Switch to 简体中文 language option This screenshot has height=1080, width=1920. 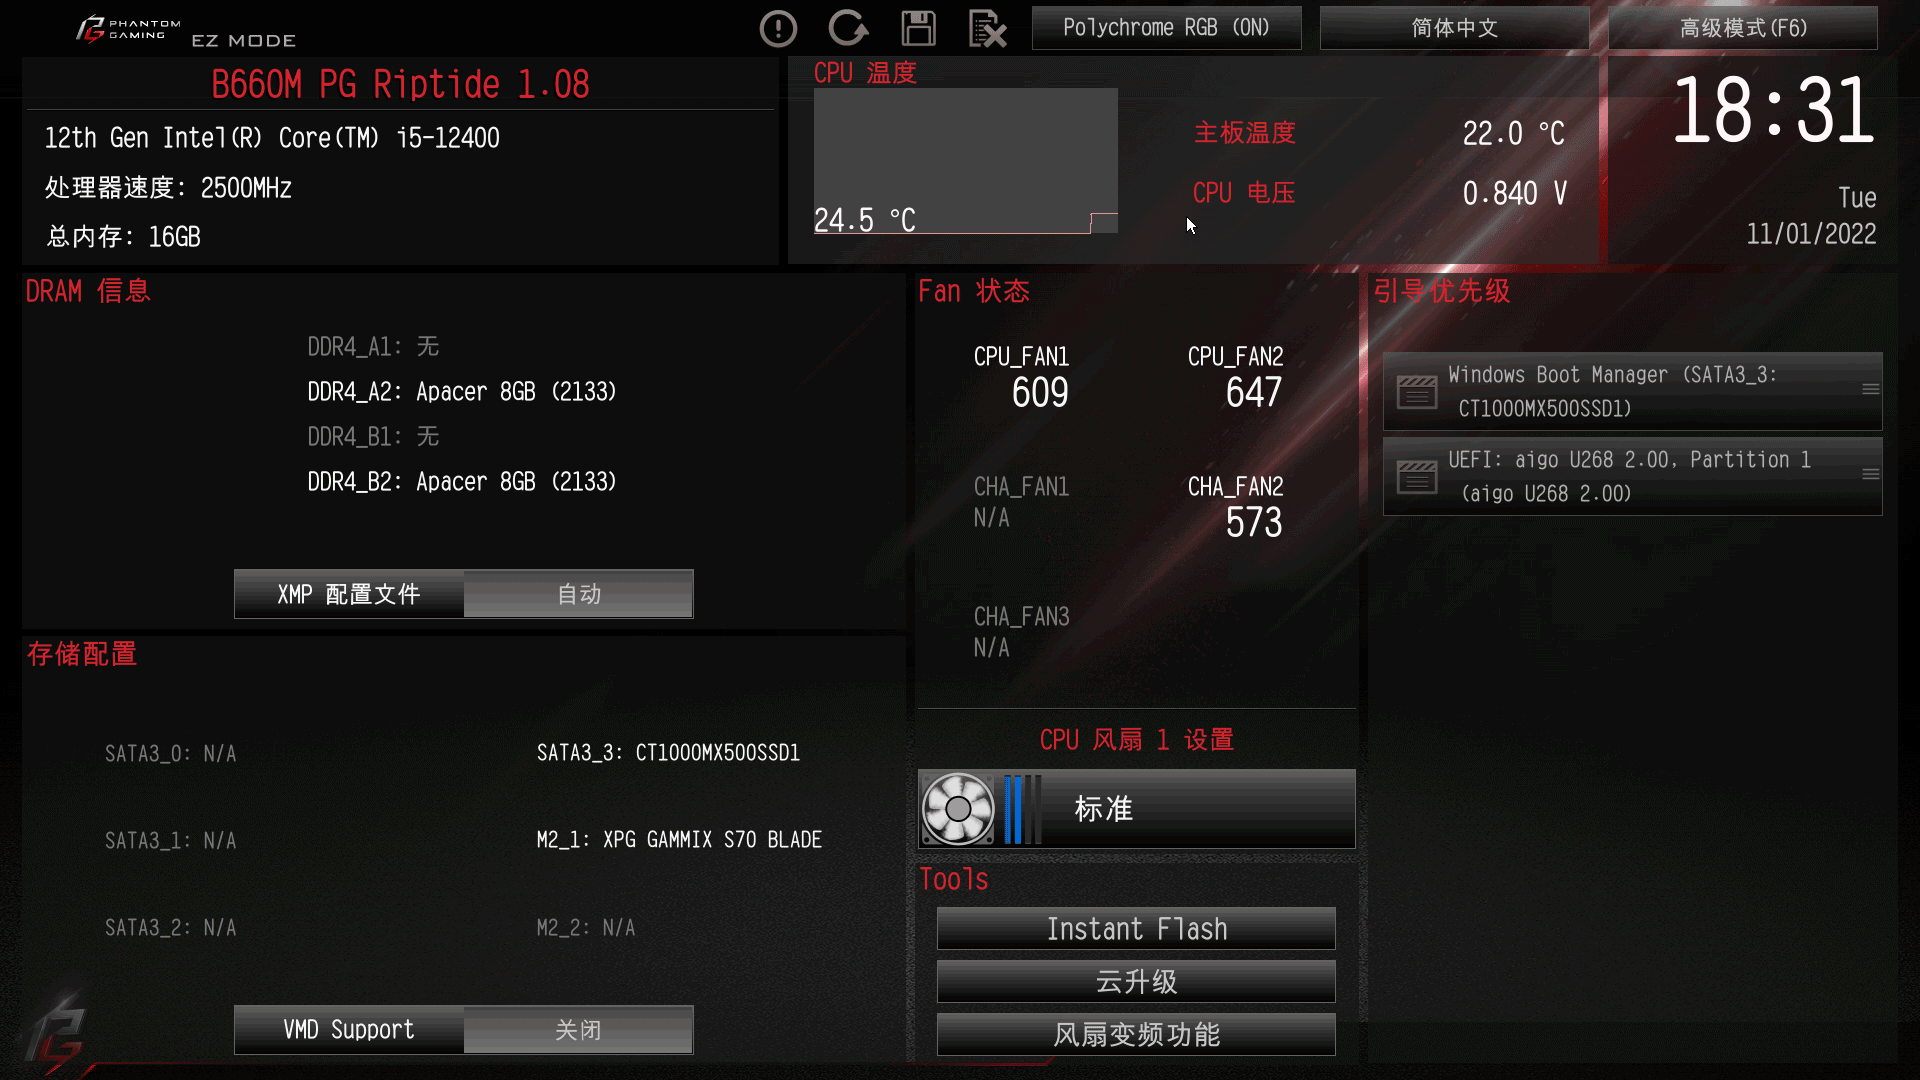click(x=1453, y=28)
